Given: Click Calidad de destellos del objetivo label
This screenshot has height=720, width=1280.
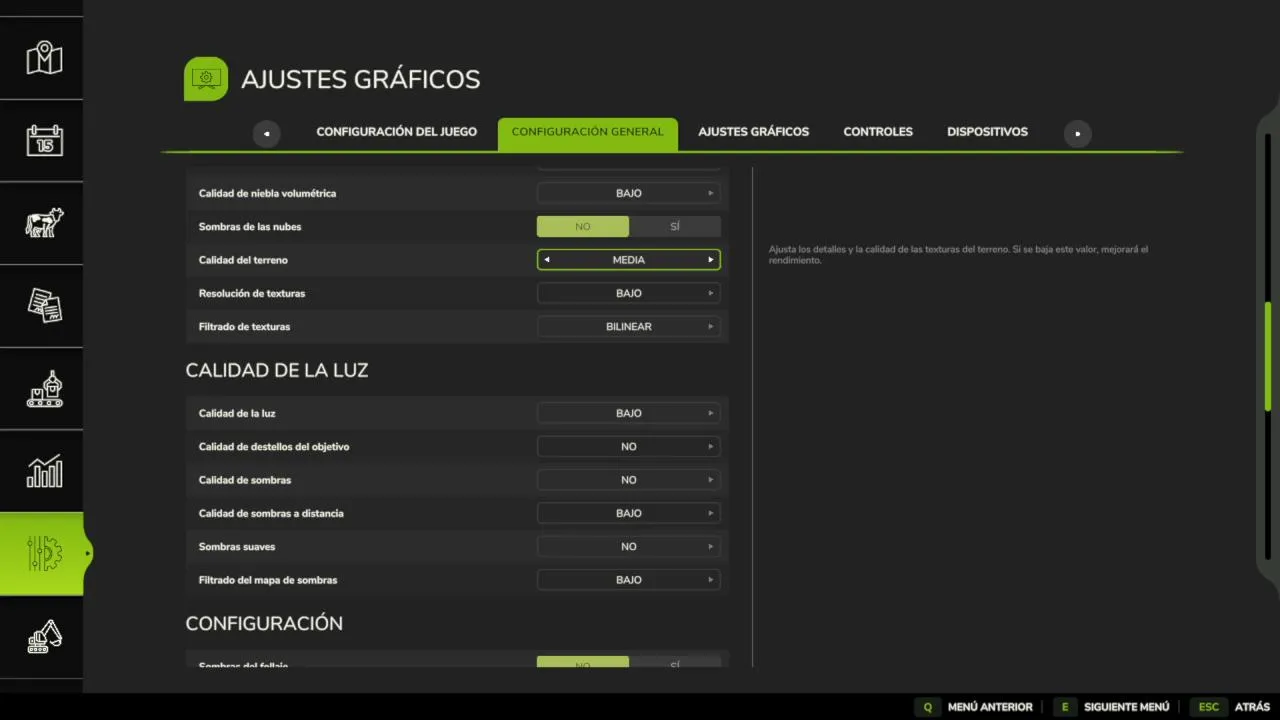Looking at the screenshot, I should 274,447.
